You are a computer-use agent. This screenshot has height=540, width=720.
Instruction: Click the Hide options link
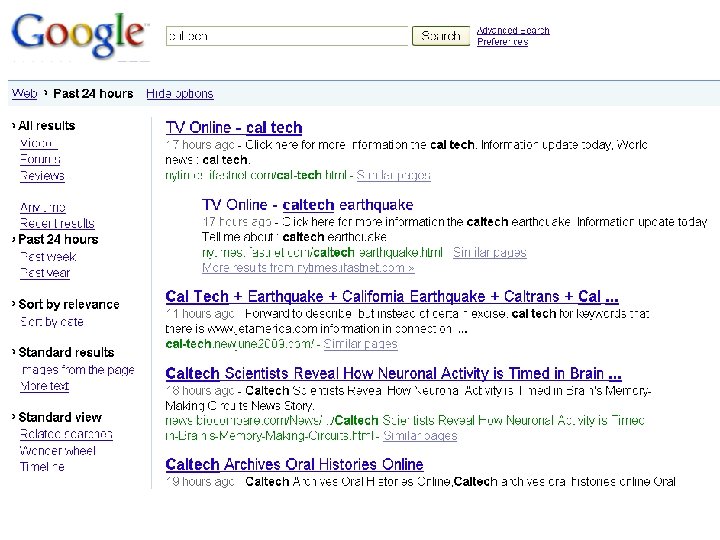(x=180, y=94)
